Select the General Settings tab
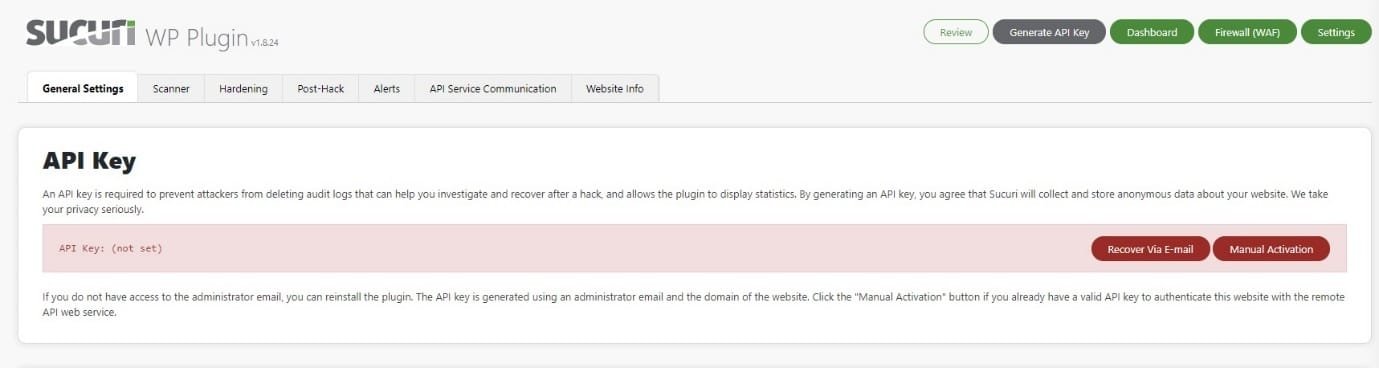Screen dimensions: 1379x368 [83, 88]
